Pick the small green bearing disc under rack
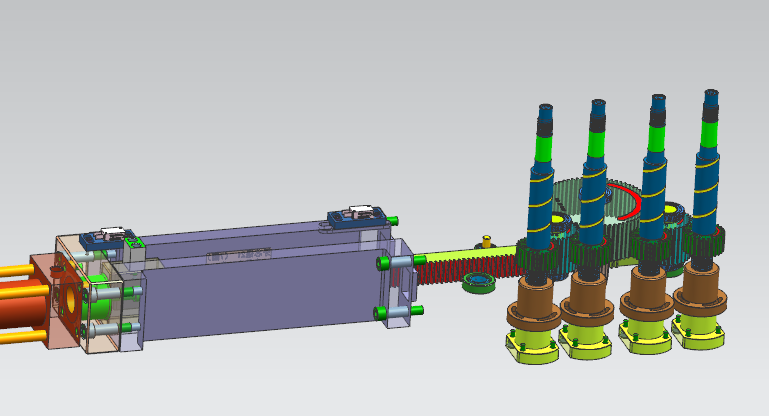This screenshot has width=769, height=416. pos(478,284)
